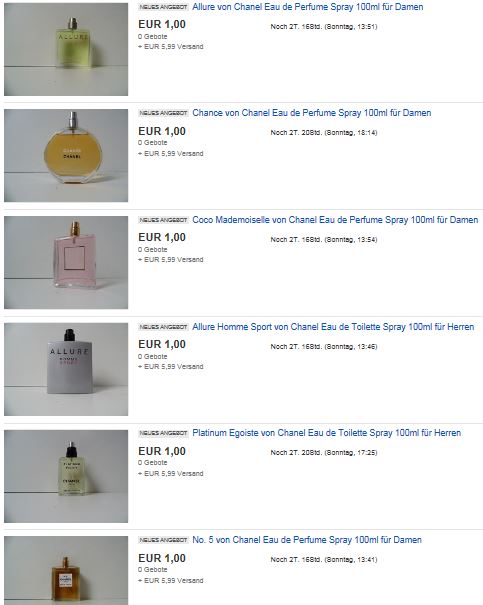483x605 pixels.
Task: Click the green Allure perfume bottle thumbnail
Action: coord(66,49)
